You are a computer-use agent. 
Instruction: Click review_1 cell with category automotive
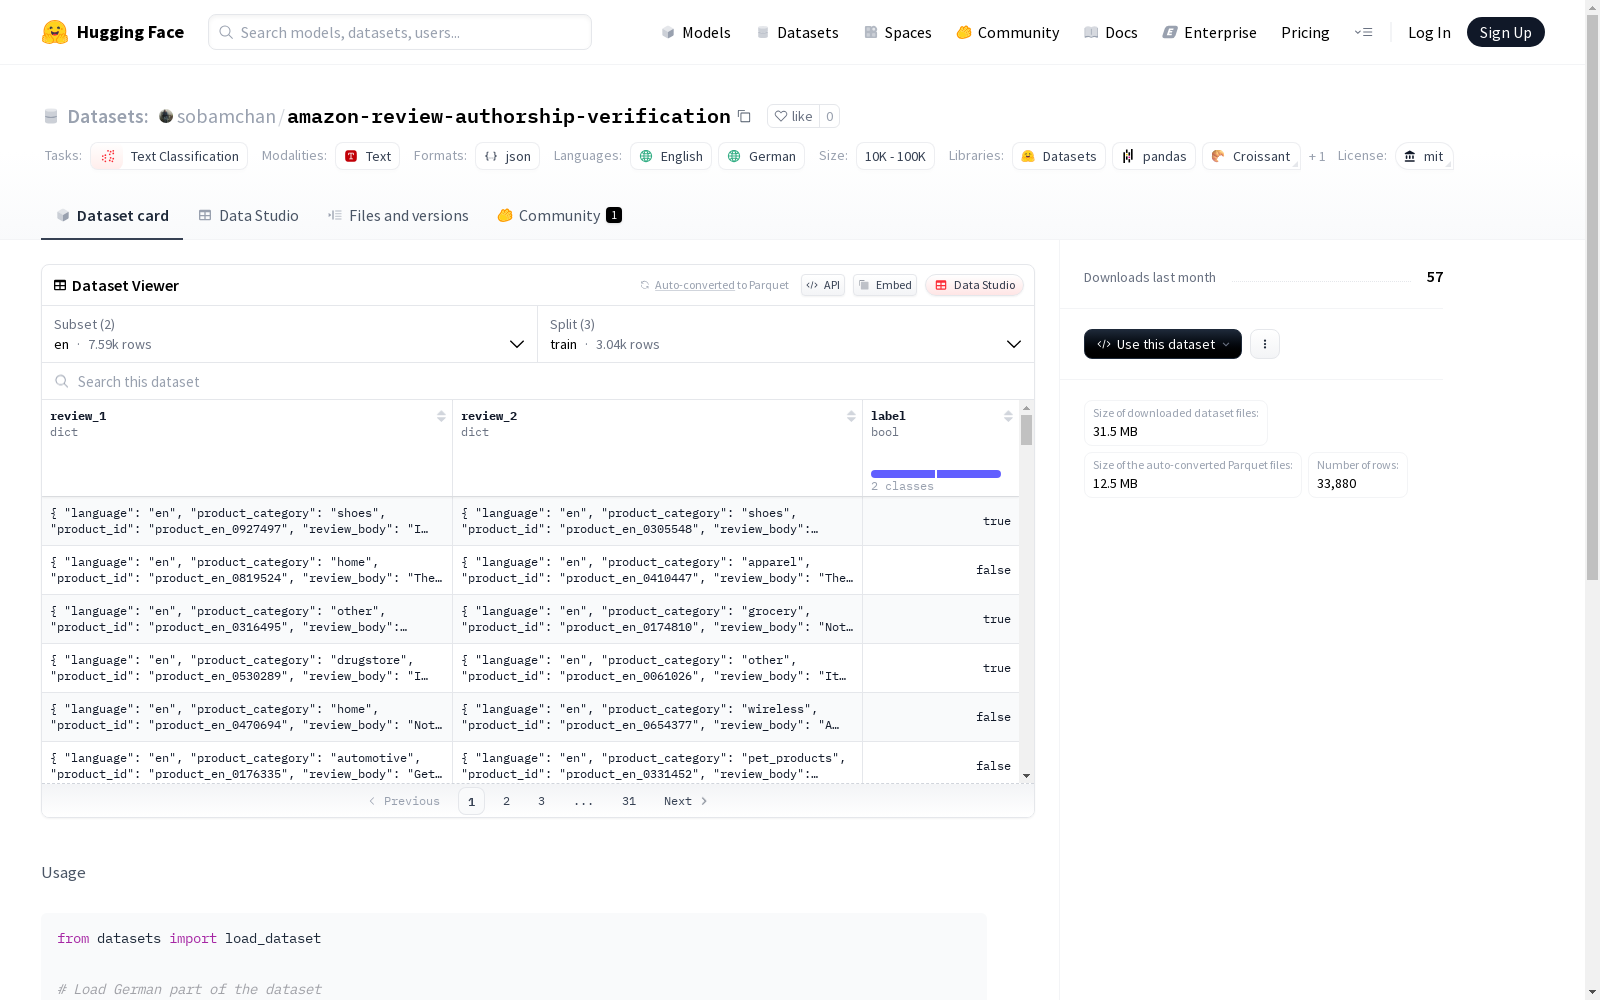click(x=247, y=763)
